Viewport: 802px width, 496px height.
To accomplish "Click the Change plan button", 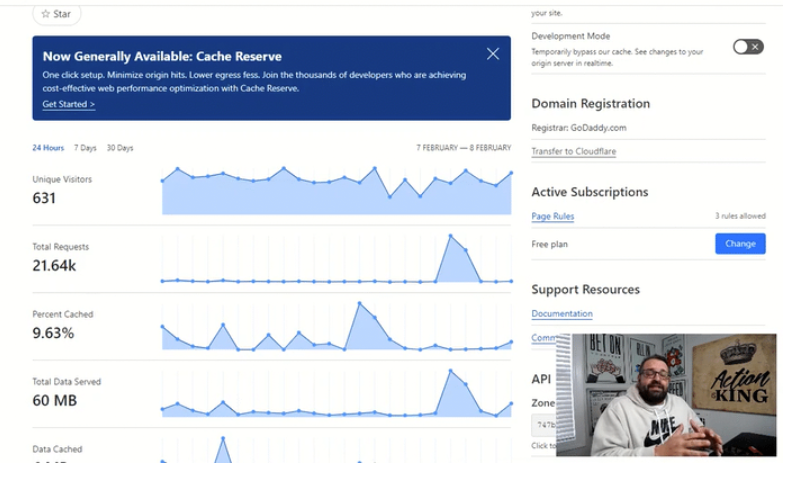I will [x=740, y=243].
